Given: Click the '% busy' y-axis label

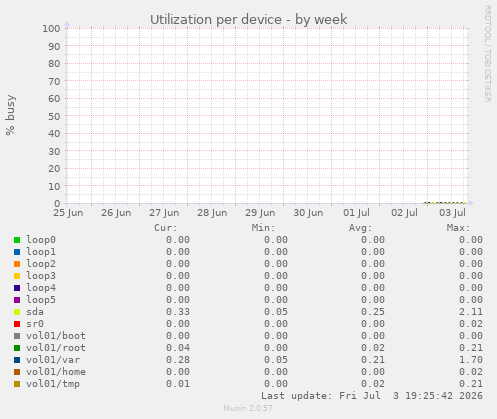Looking at the screenshot, I should coord(10,115).
